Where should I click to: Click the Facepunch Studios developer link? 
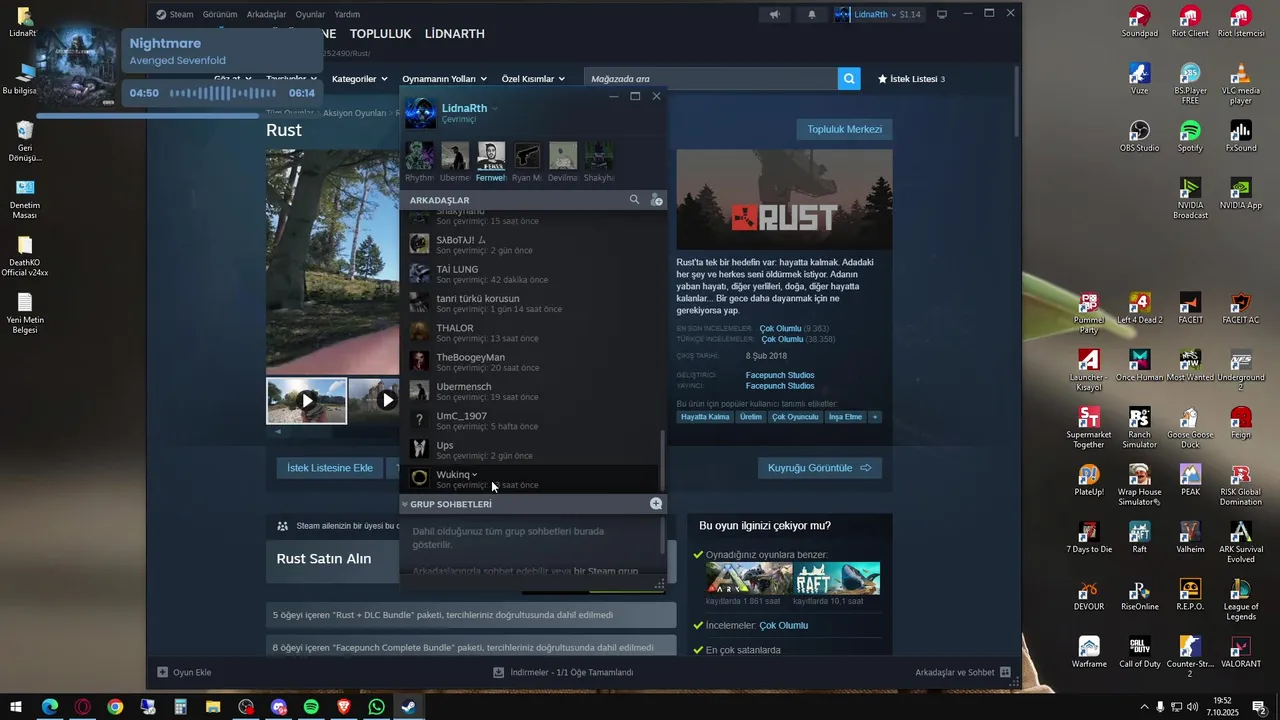780,375
